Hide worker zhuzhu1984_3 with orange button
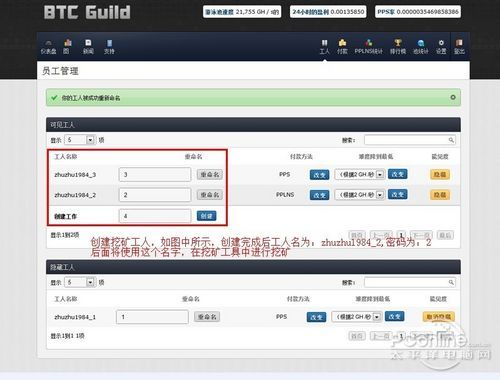 click(x=440, y=174)
